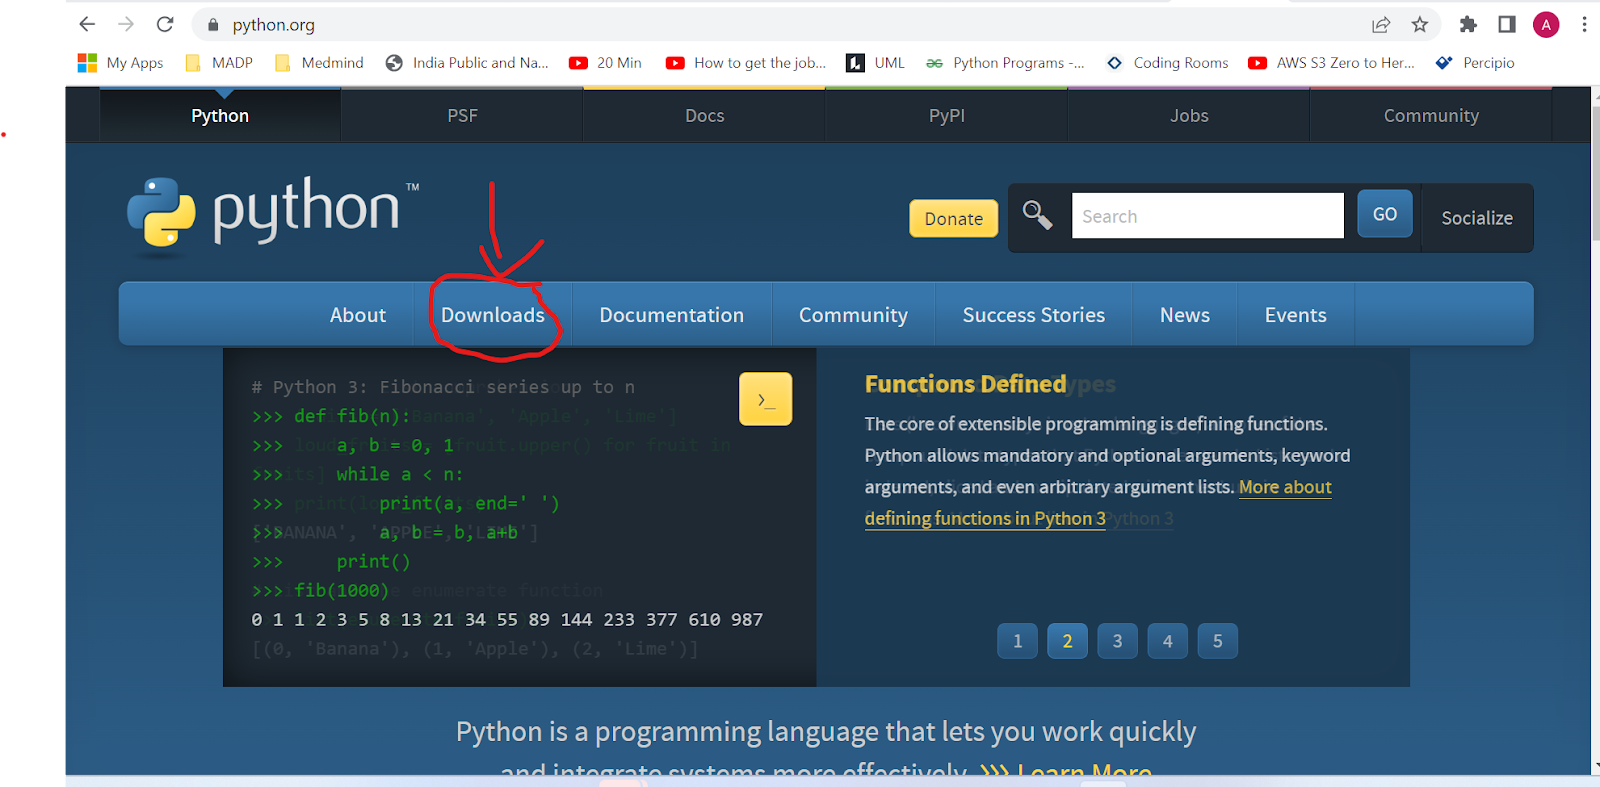This screenshot has height=787, width=1600.
Task: Click the Fibonacci output number line
Action: coord(507,620)
